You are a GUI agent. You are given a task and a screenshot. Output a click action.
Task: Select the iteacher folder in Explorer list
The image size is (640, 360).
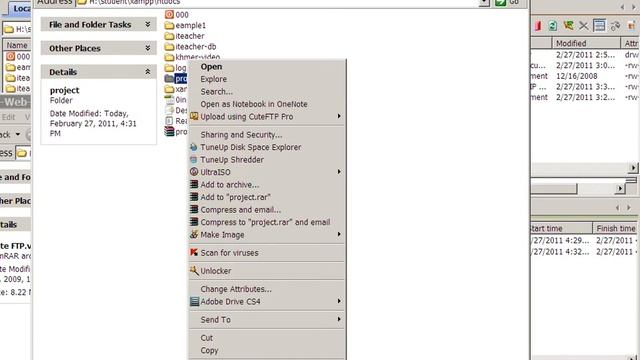[184, 36]
